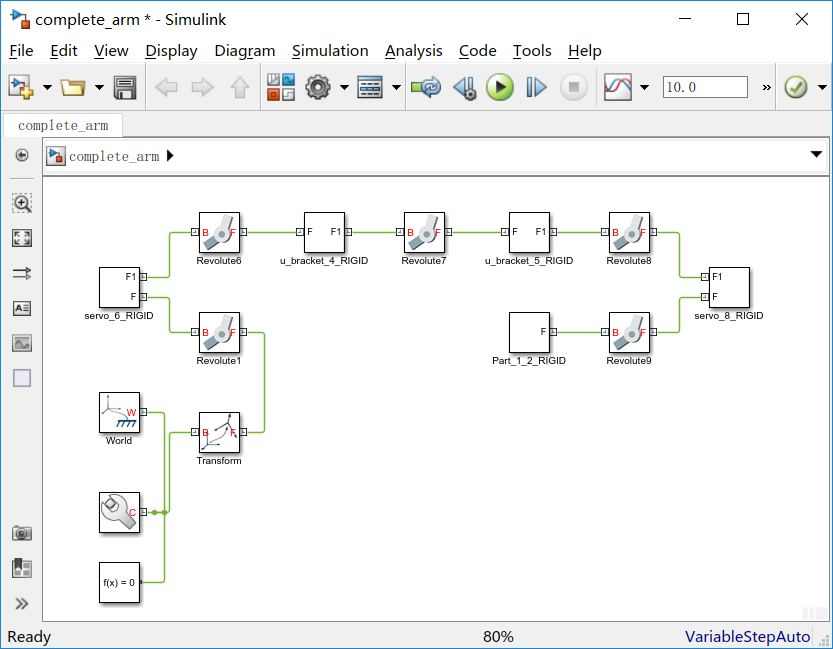833x649 pixels.
Task: Add an Annotation with the text icon
Action: (x=22, y=308)
